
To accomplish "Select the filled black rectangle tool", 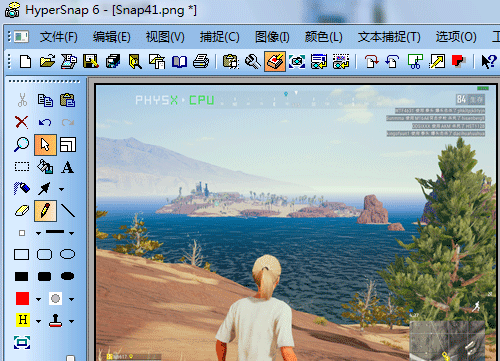I will [x=22, y=276].
